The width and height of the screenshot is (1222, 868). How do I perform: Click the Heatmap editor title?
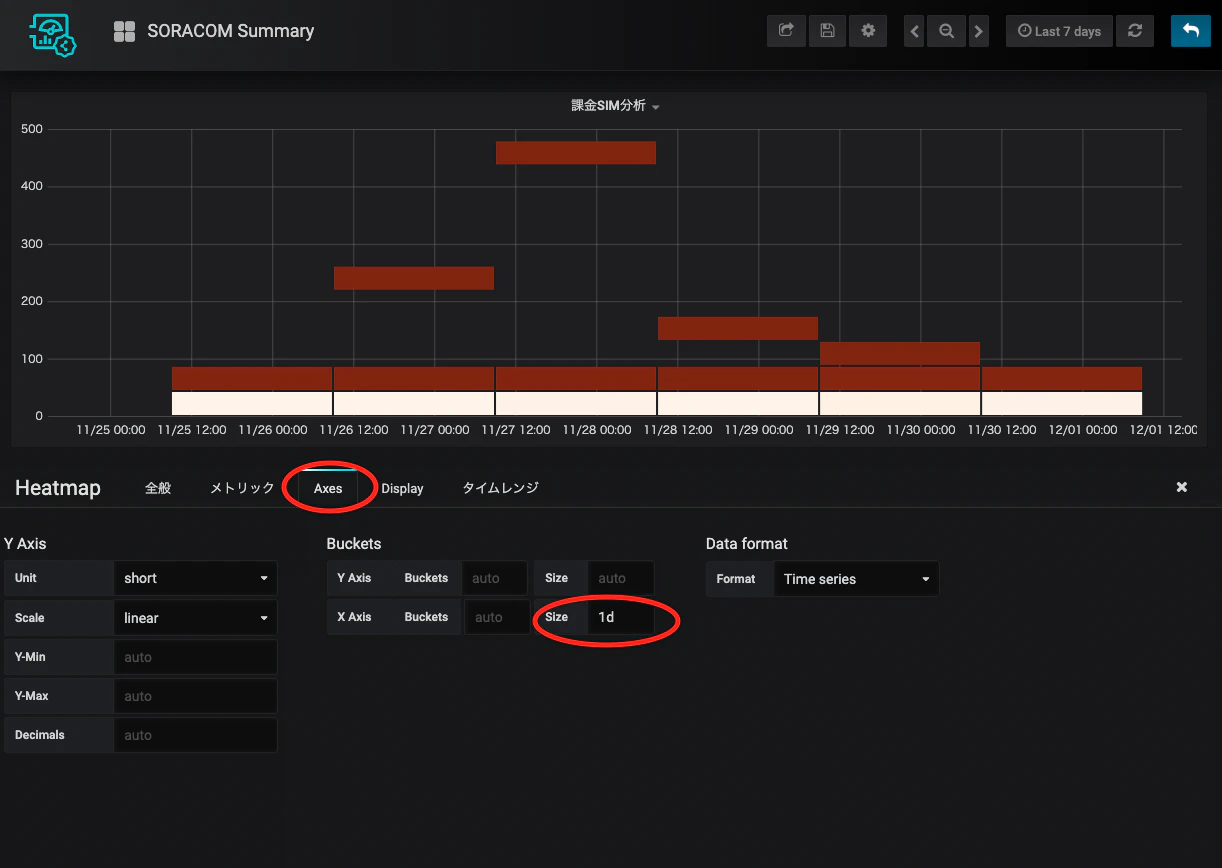(58, 488)
